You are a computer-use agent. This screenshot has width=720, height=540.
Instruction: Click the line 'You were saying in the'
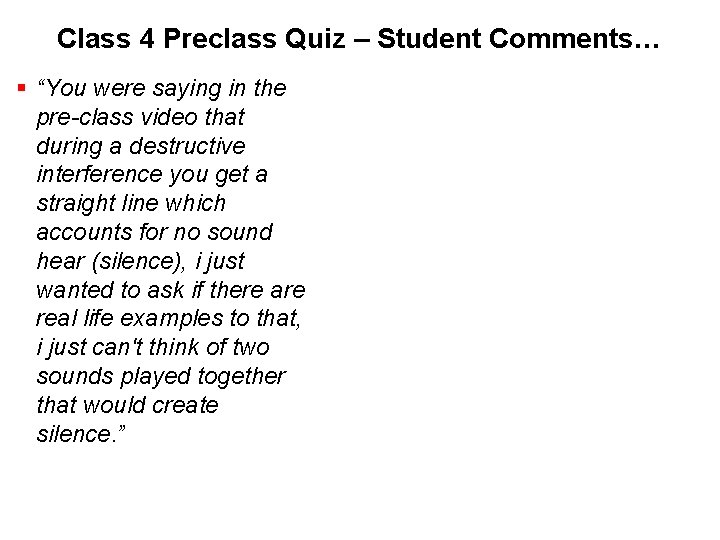click(162, 88)
